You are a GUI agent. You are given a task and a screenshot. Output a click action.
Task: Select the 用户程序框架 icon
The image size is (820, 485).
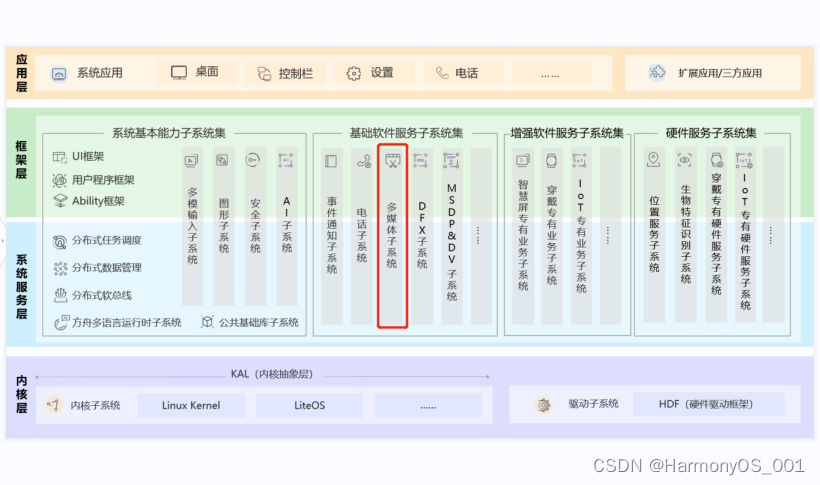pyautogui.click(x=60, y=181)
